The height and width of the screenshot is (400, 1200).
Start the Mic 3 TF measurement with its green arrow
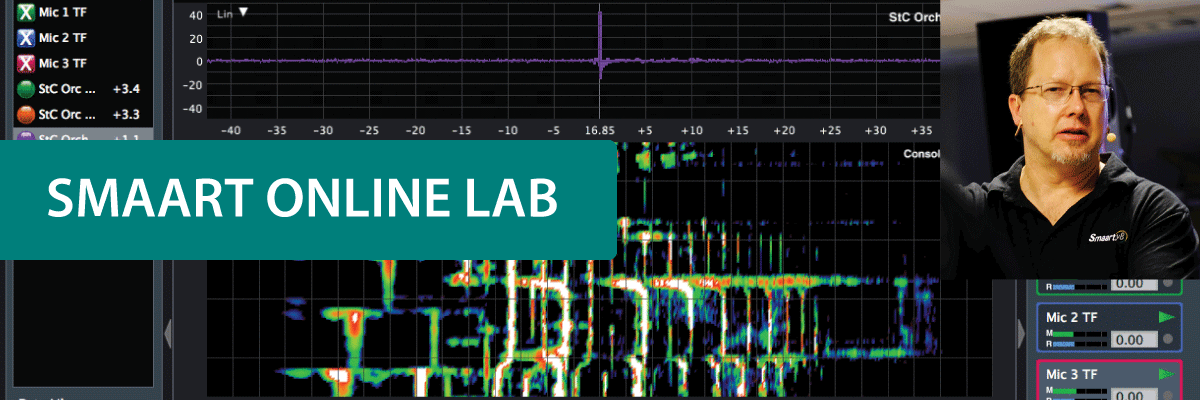1166,374
